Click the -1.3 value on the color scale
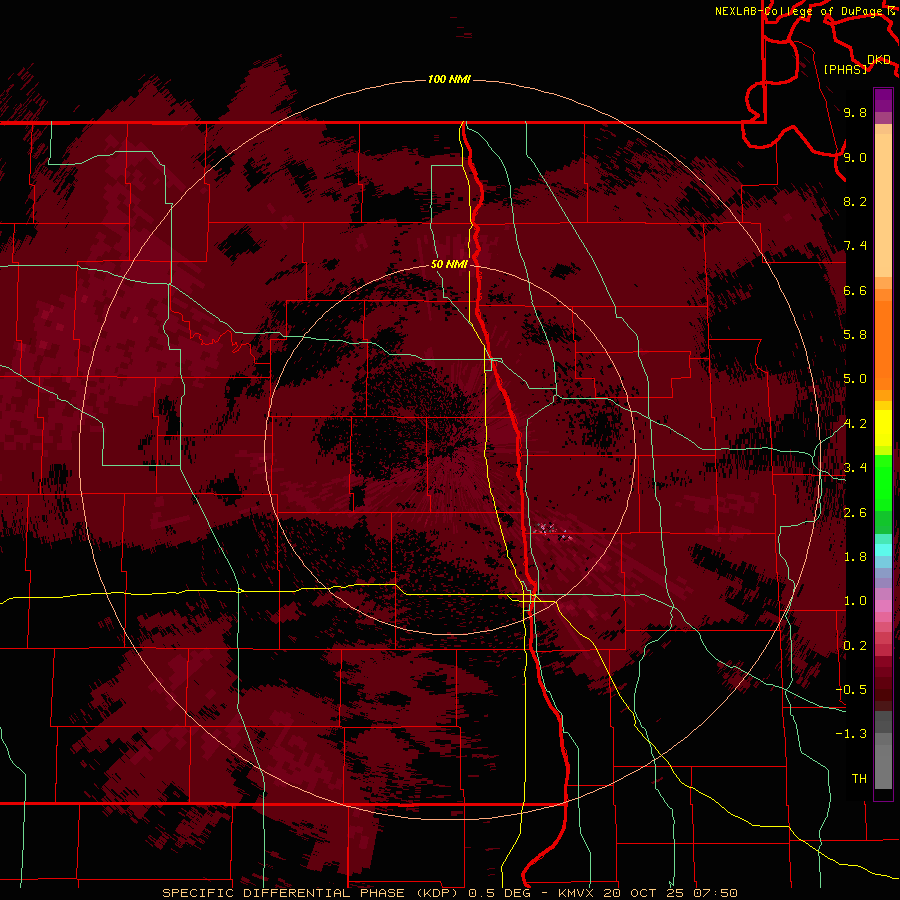This screenshot has width=900, height=900. (x=851, y=734)
